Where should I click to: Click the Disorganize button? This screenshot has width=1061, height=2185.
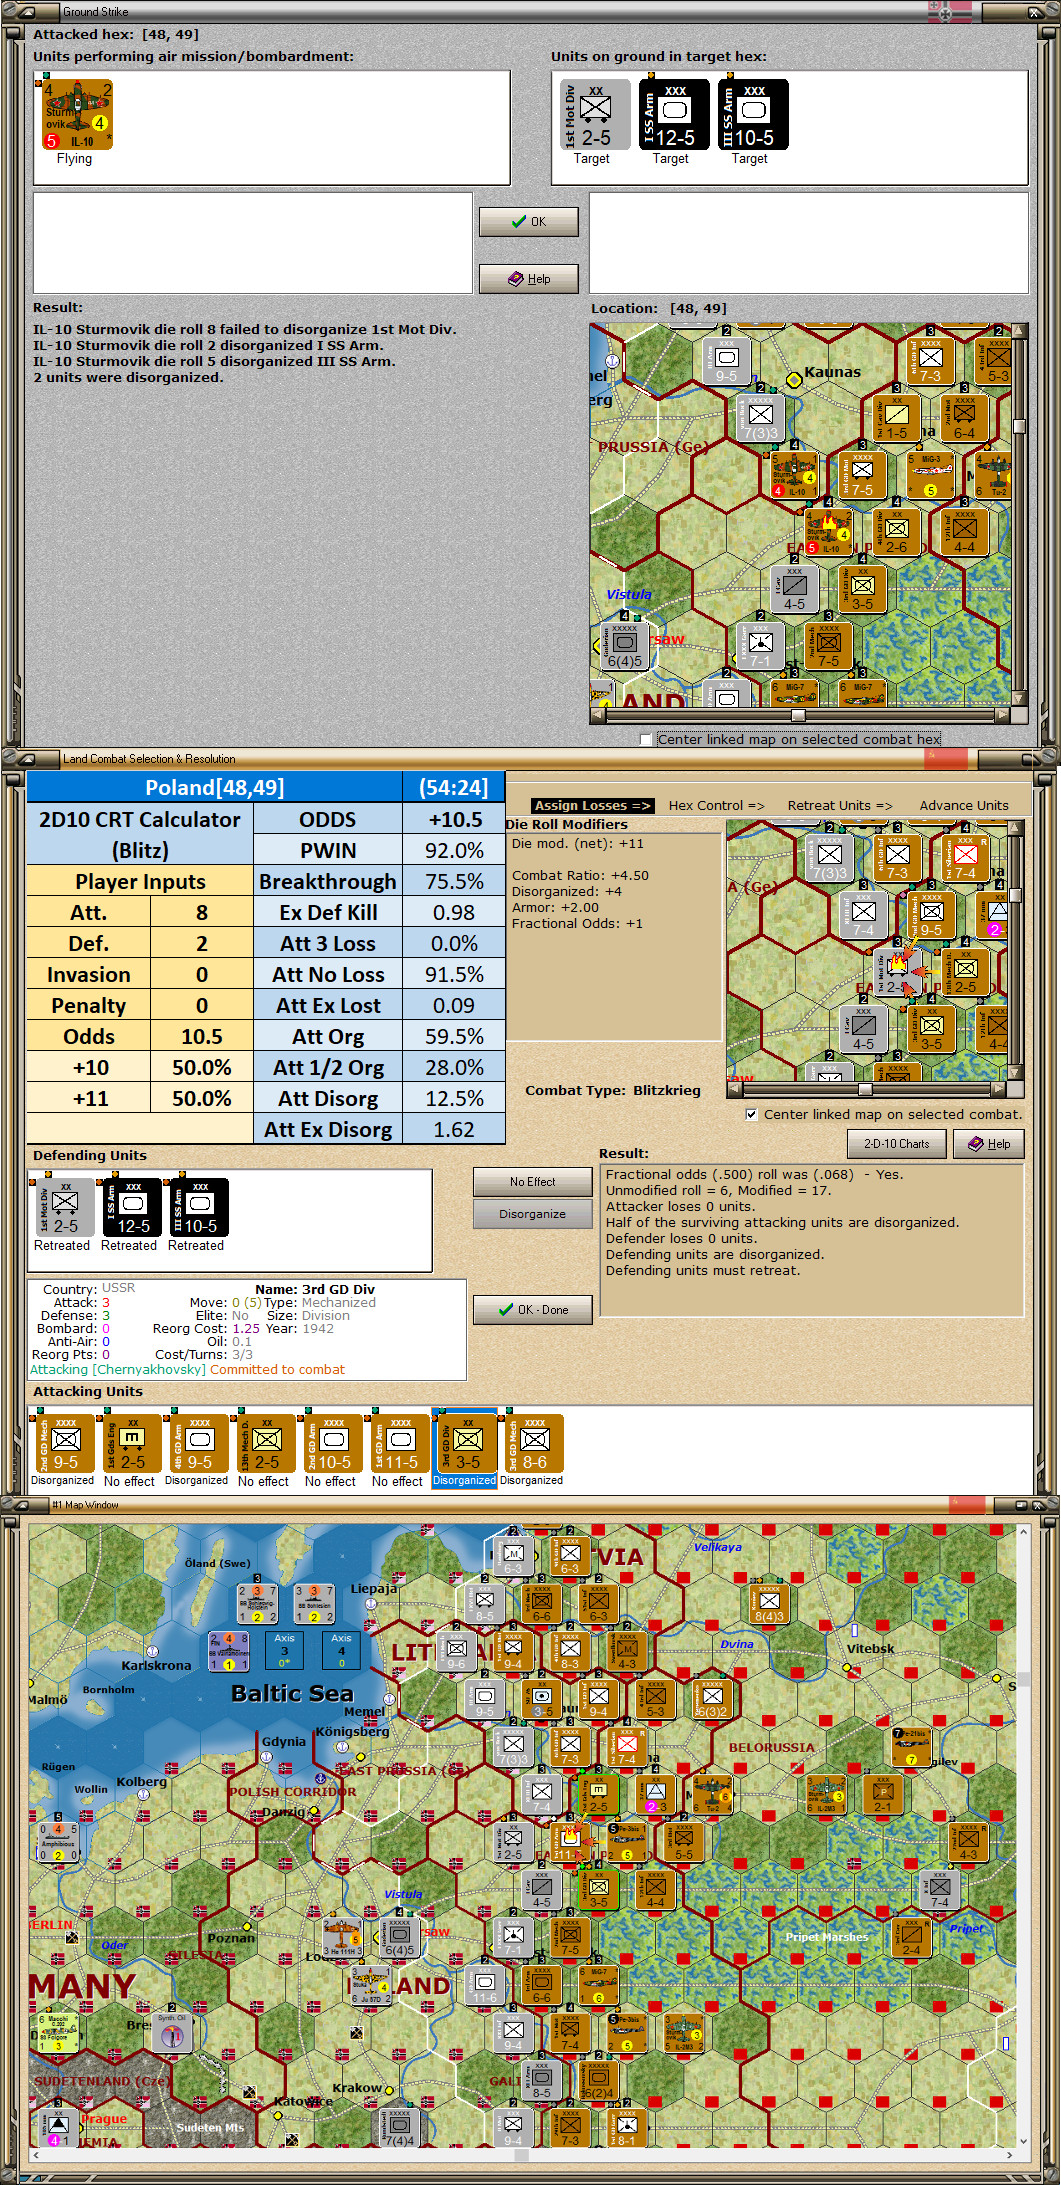(532, 1214)
